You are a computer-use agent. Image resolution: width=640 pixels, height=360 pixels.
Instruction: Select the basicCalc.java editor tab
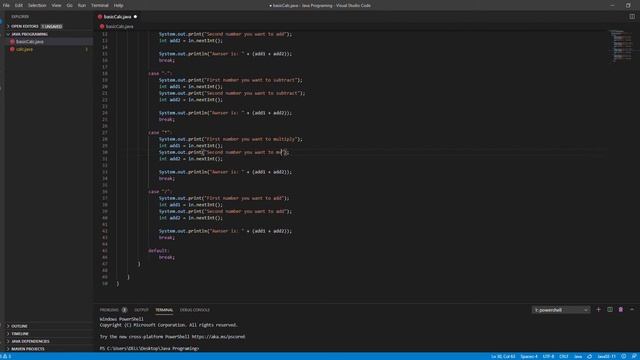(x=118, y=17)
